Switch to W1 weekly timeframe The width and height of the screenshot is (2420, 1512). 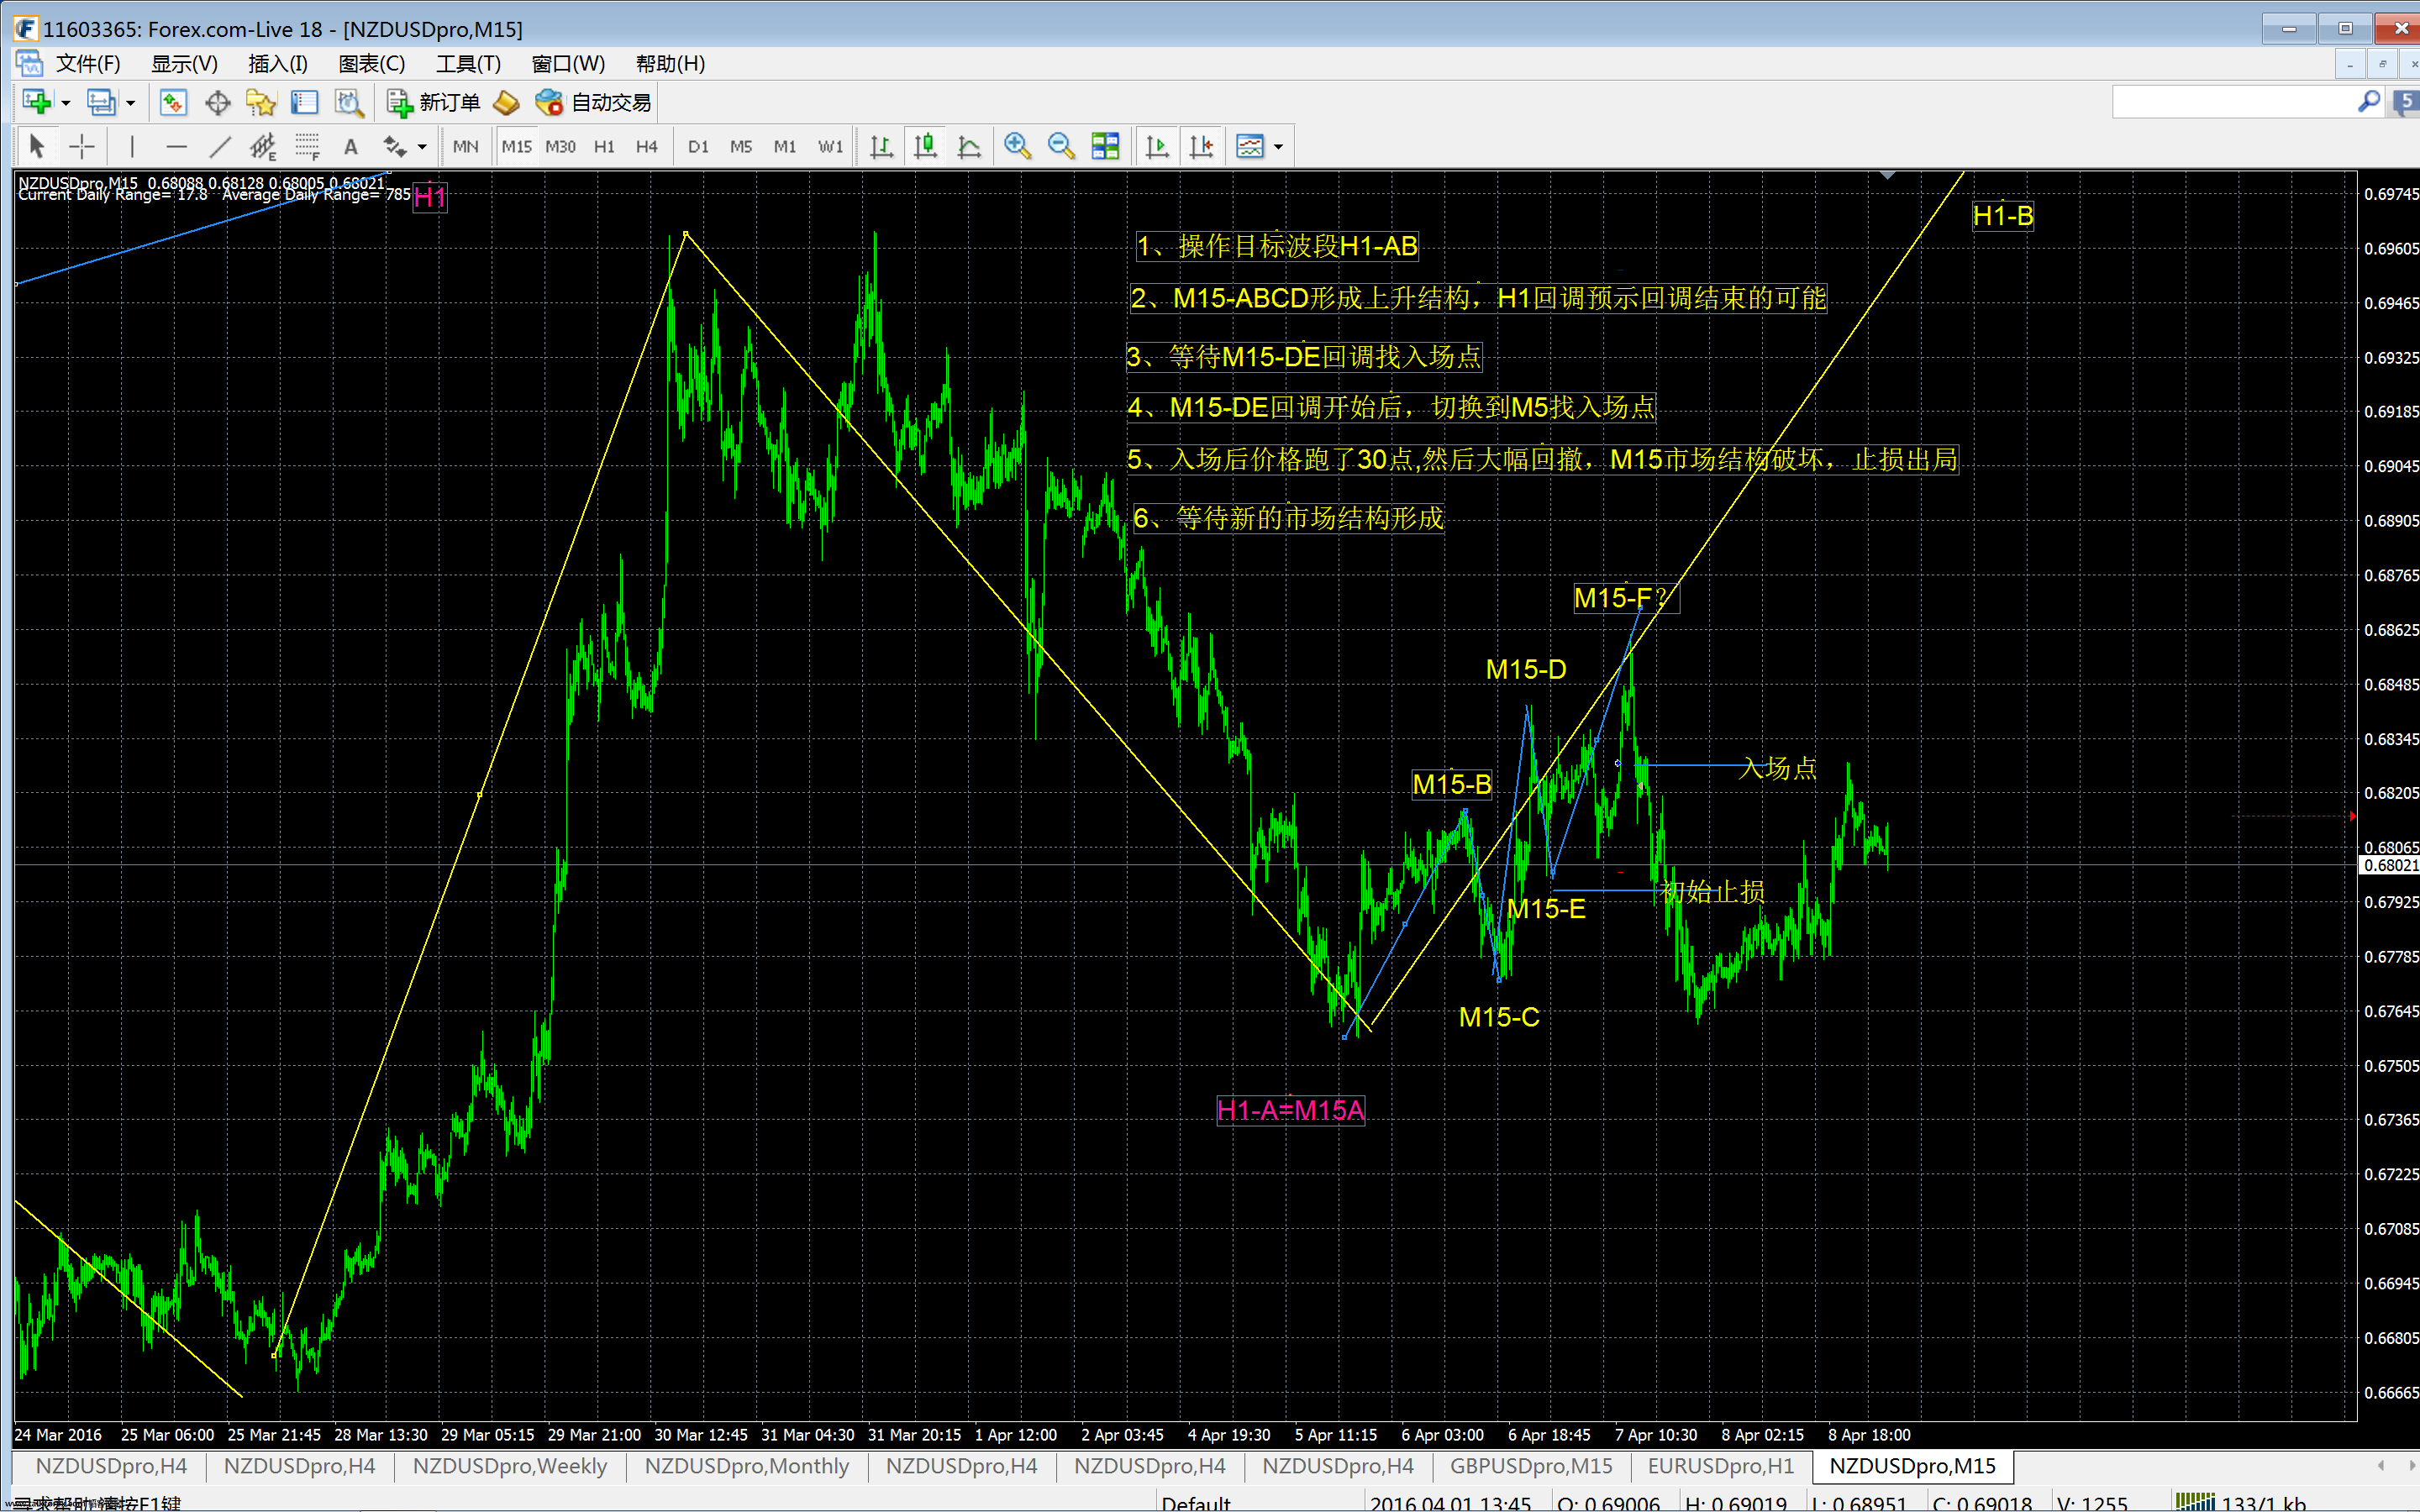830,147
